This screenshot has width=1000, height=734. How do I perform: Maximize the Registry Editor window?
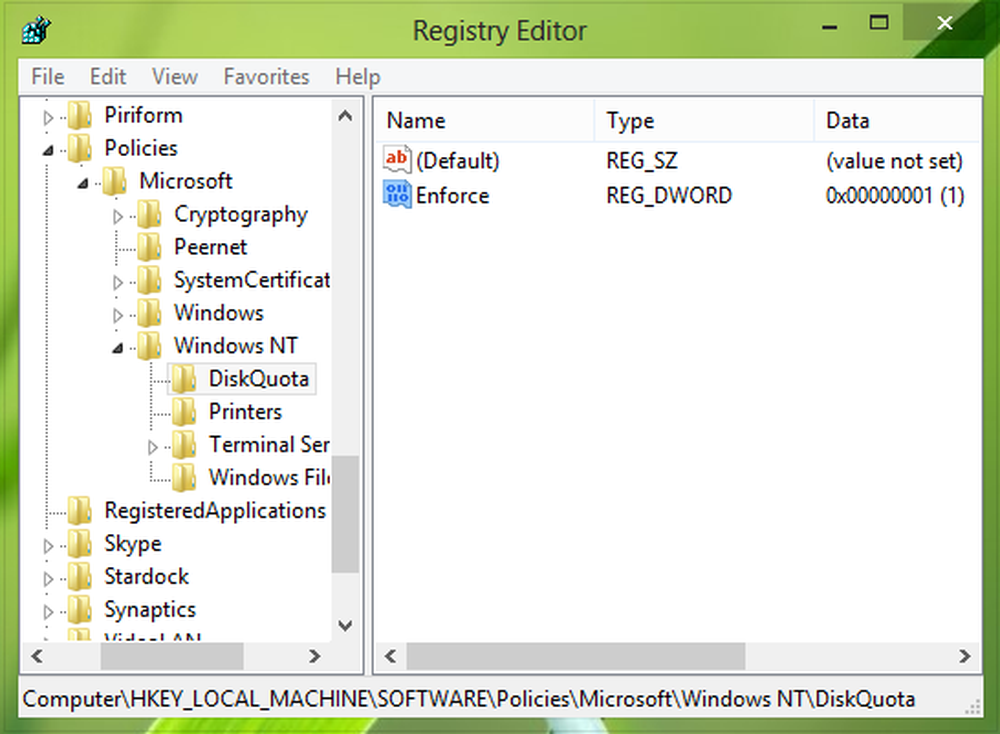879,24
